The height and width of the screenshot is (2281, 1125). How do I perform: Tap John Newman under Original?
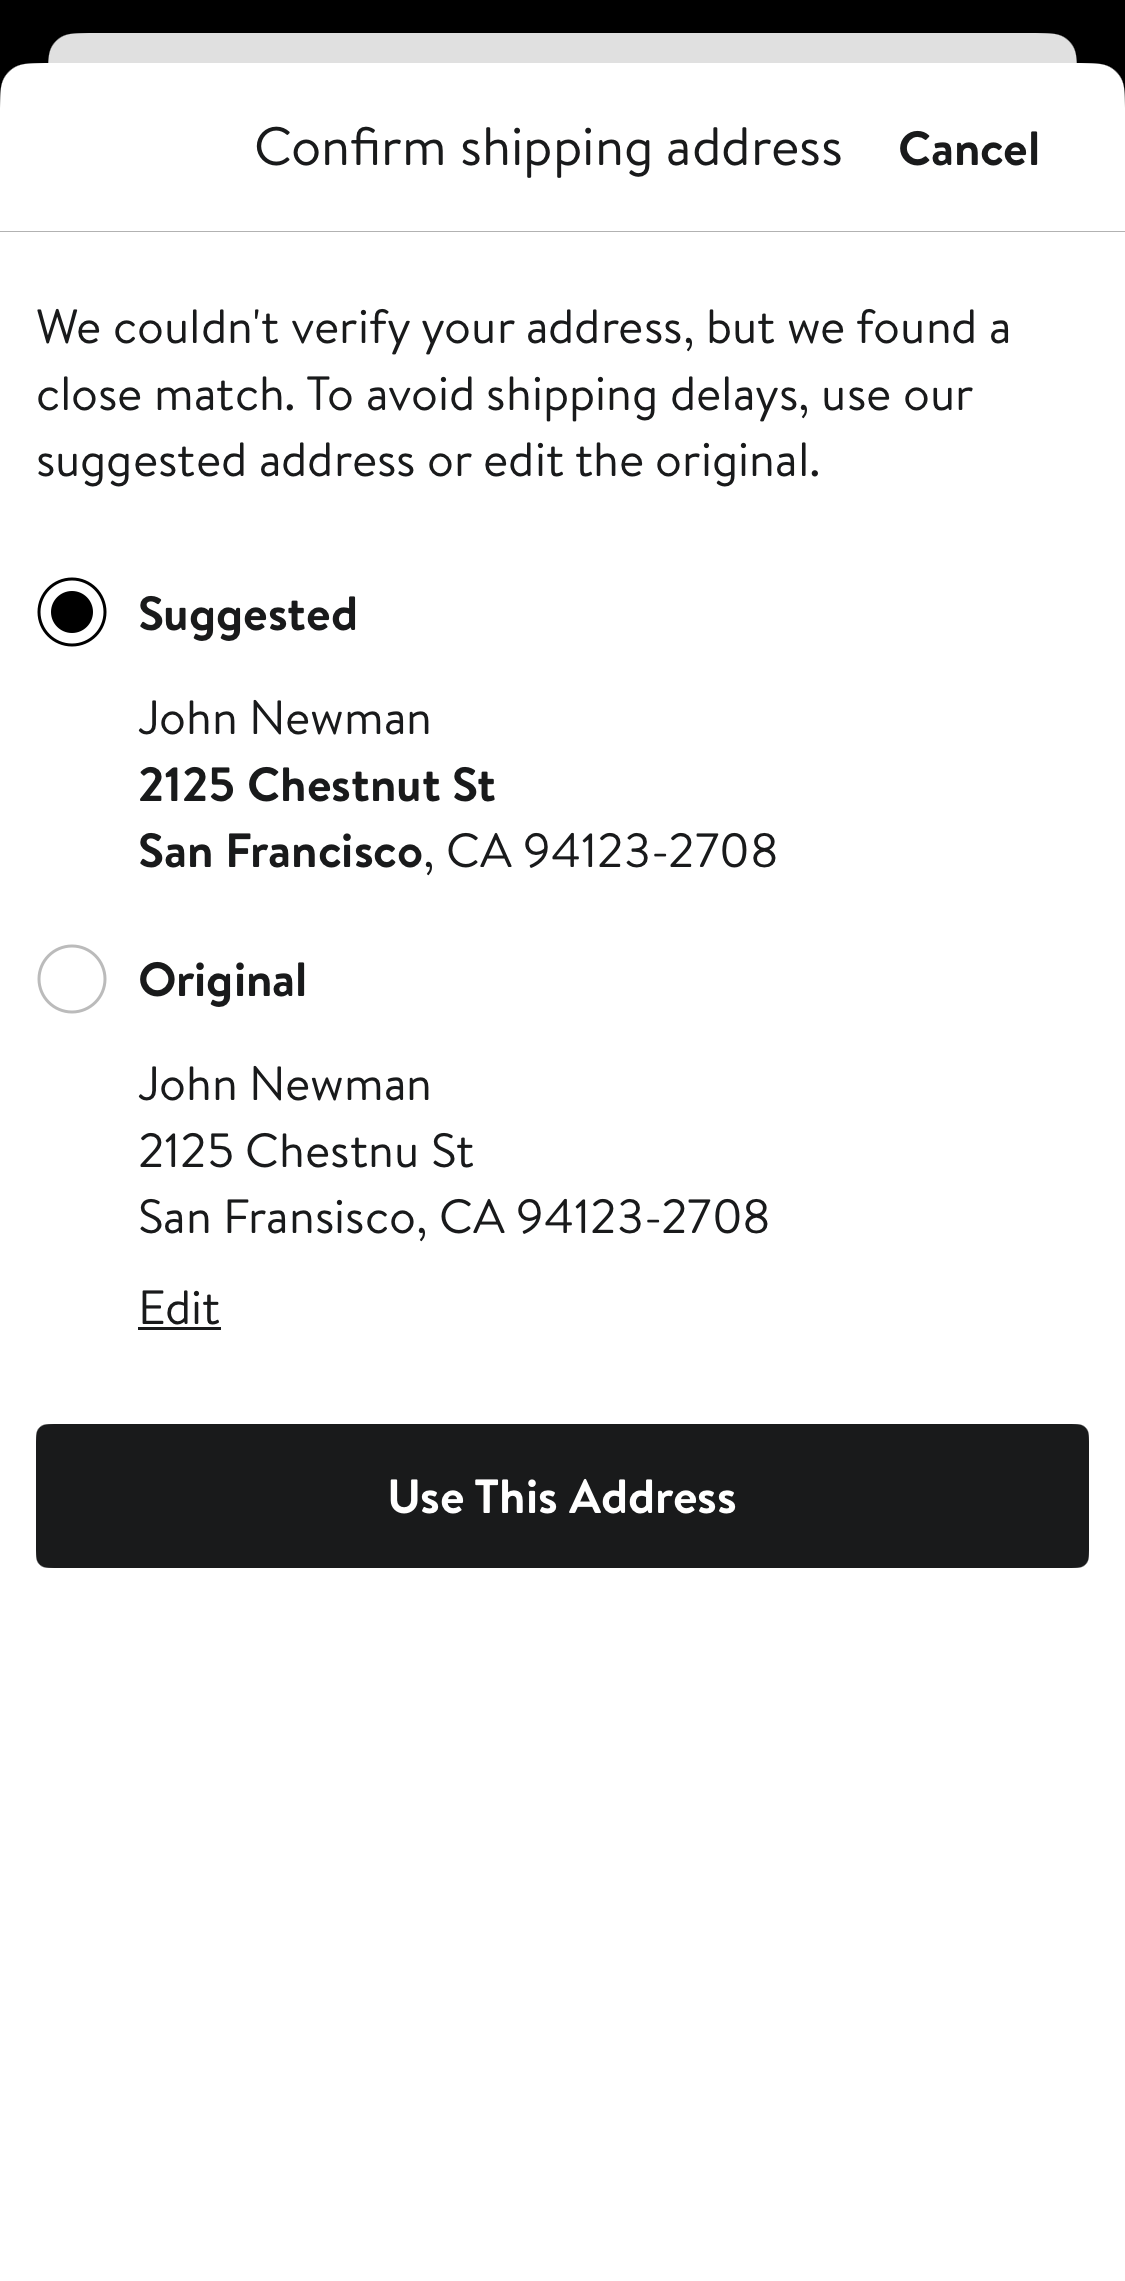pos(284,1083)
